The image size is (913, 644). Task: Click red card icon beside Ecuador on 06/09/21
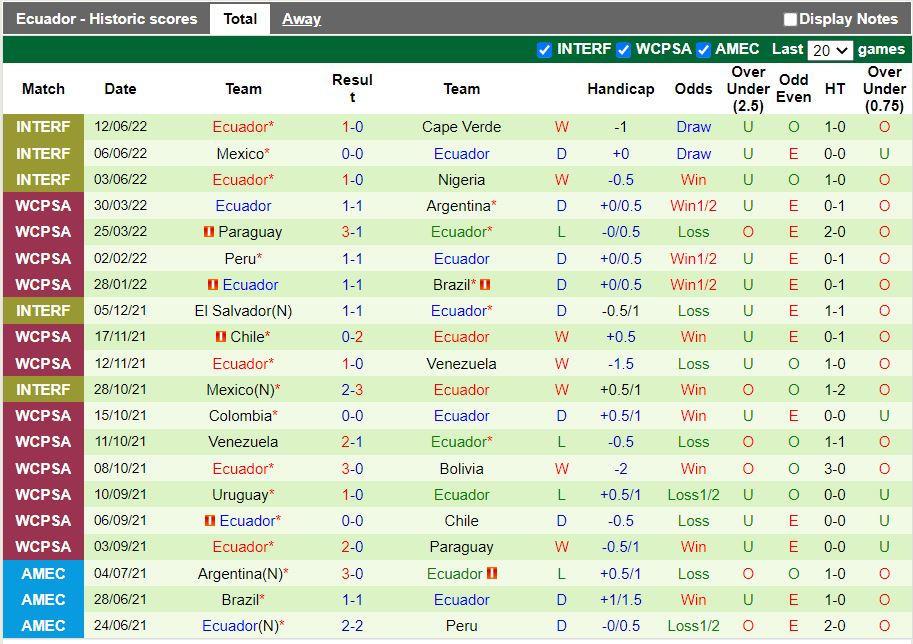210,521
